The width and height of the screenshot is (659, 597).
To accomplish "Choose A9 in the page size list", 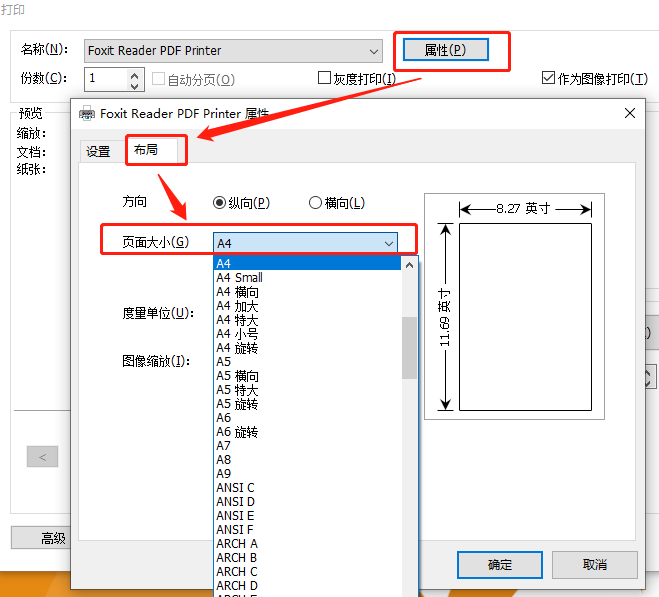I will pos(308,473).
